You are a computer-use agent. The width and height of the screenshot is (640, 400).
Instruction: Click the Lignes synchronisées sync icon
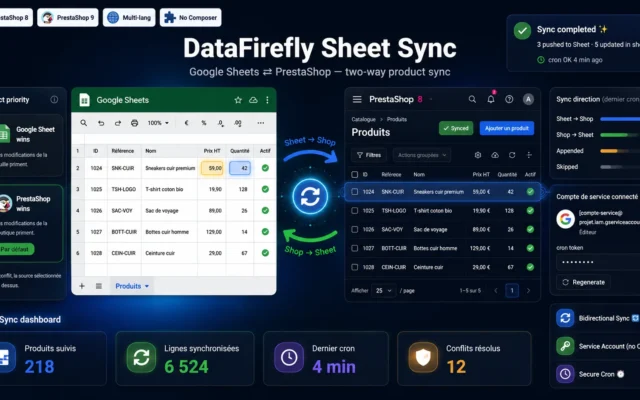(141, 358)
